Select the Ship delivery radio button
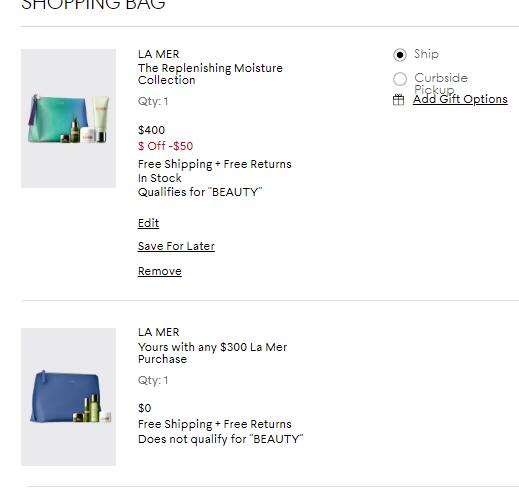The height and width of the screenshot is (493, 519). point(400,55)
